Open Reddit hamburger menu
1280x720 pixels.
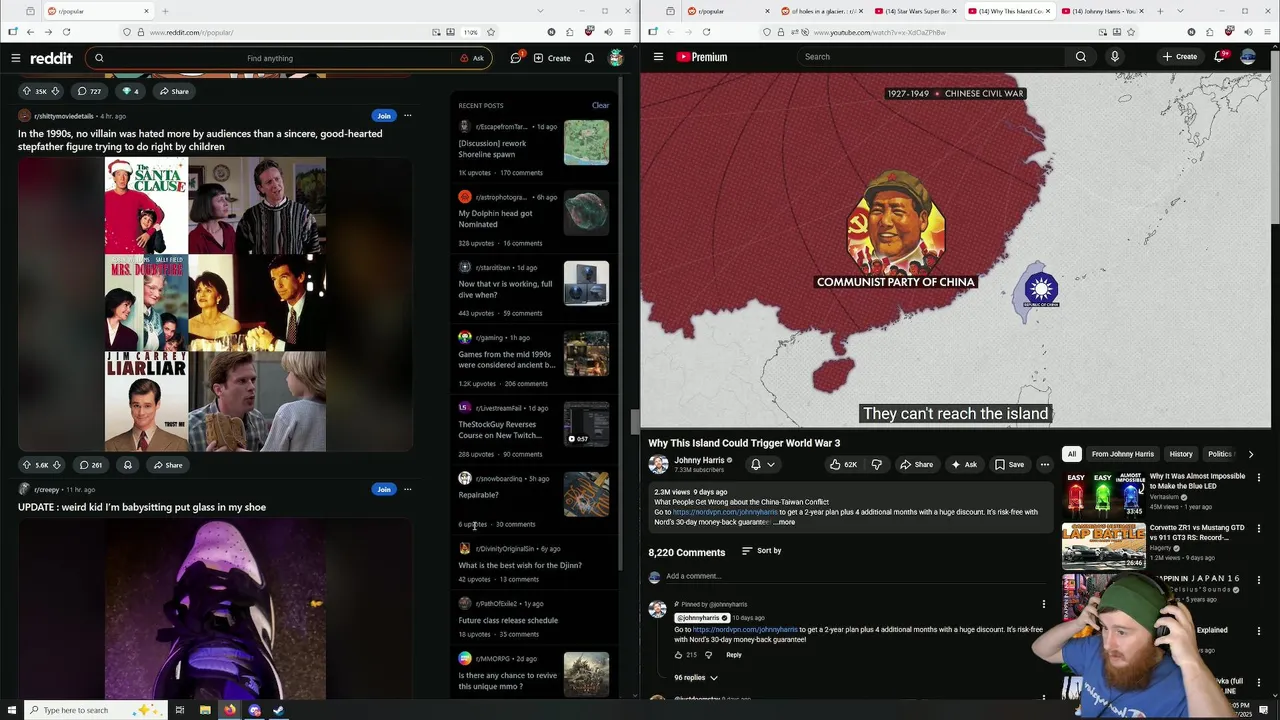click(x=16, y=58)
